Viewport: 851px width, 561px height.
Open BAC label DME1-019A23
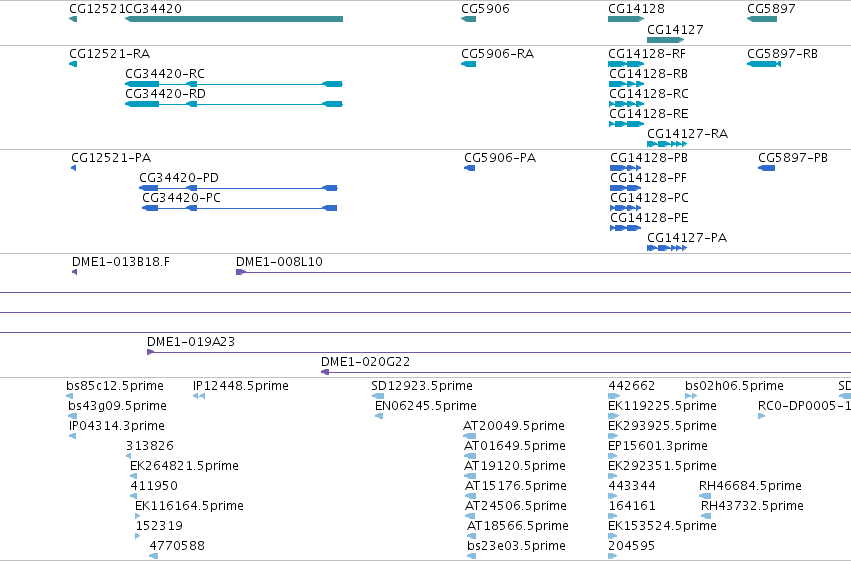click(191, 342)
